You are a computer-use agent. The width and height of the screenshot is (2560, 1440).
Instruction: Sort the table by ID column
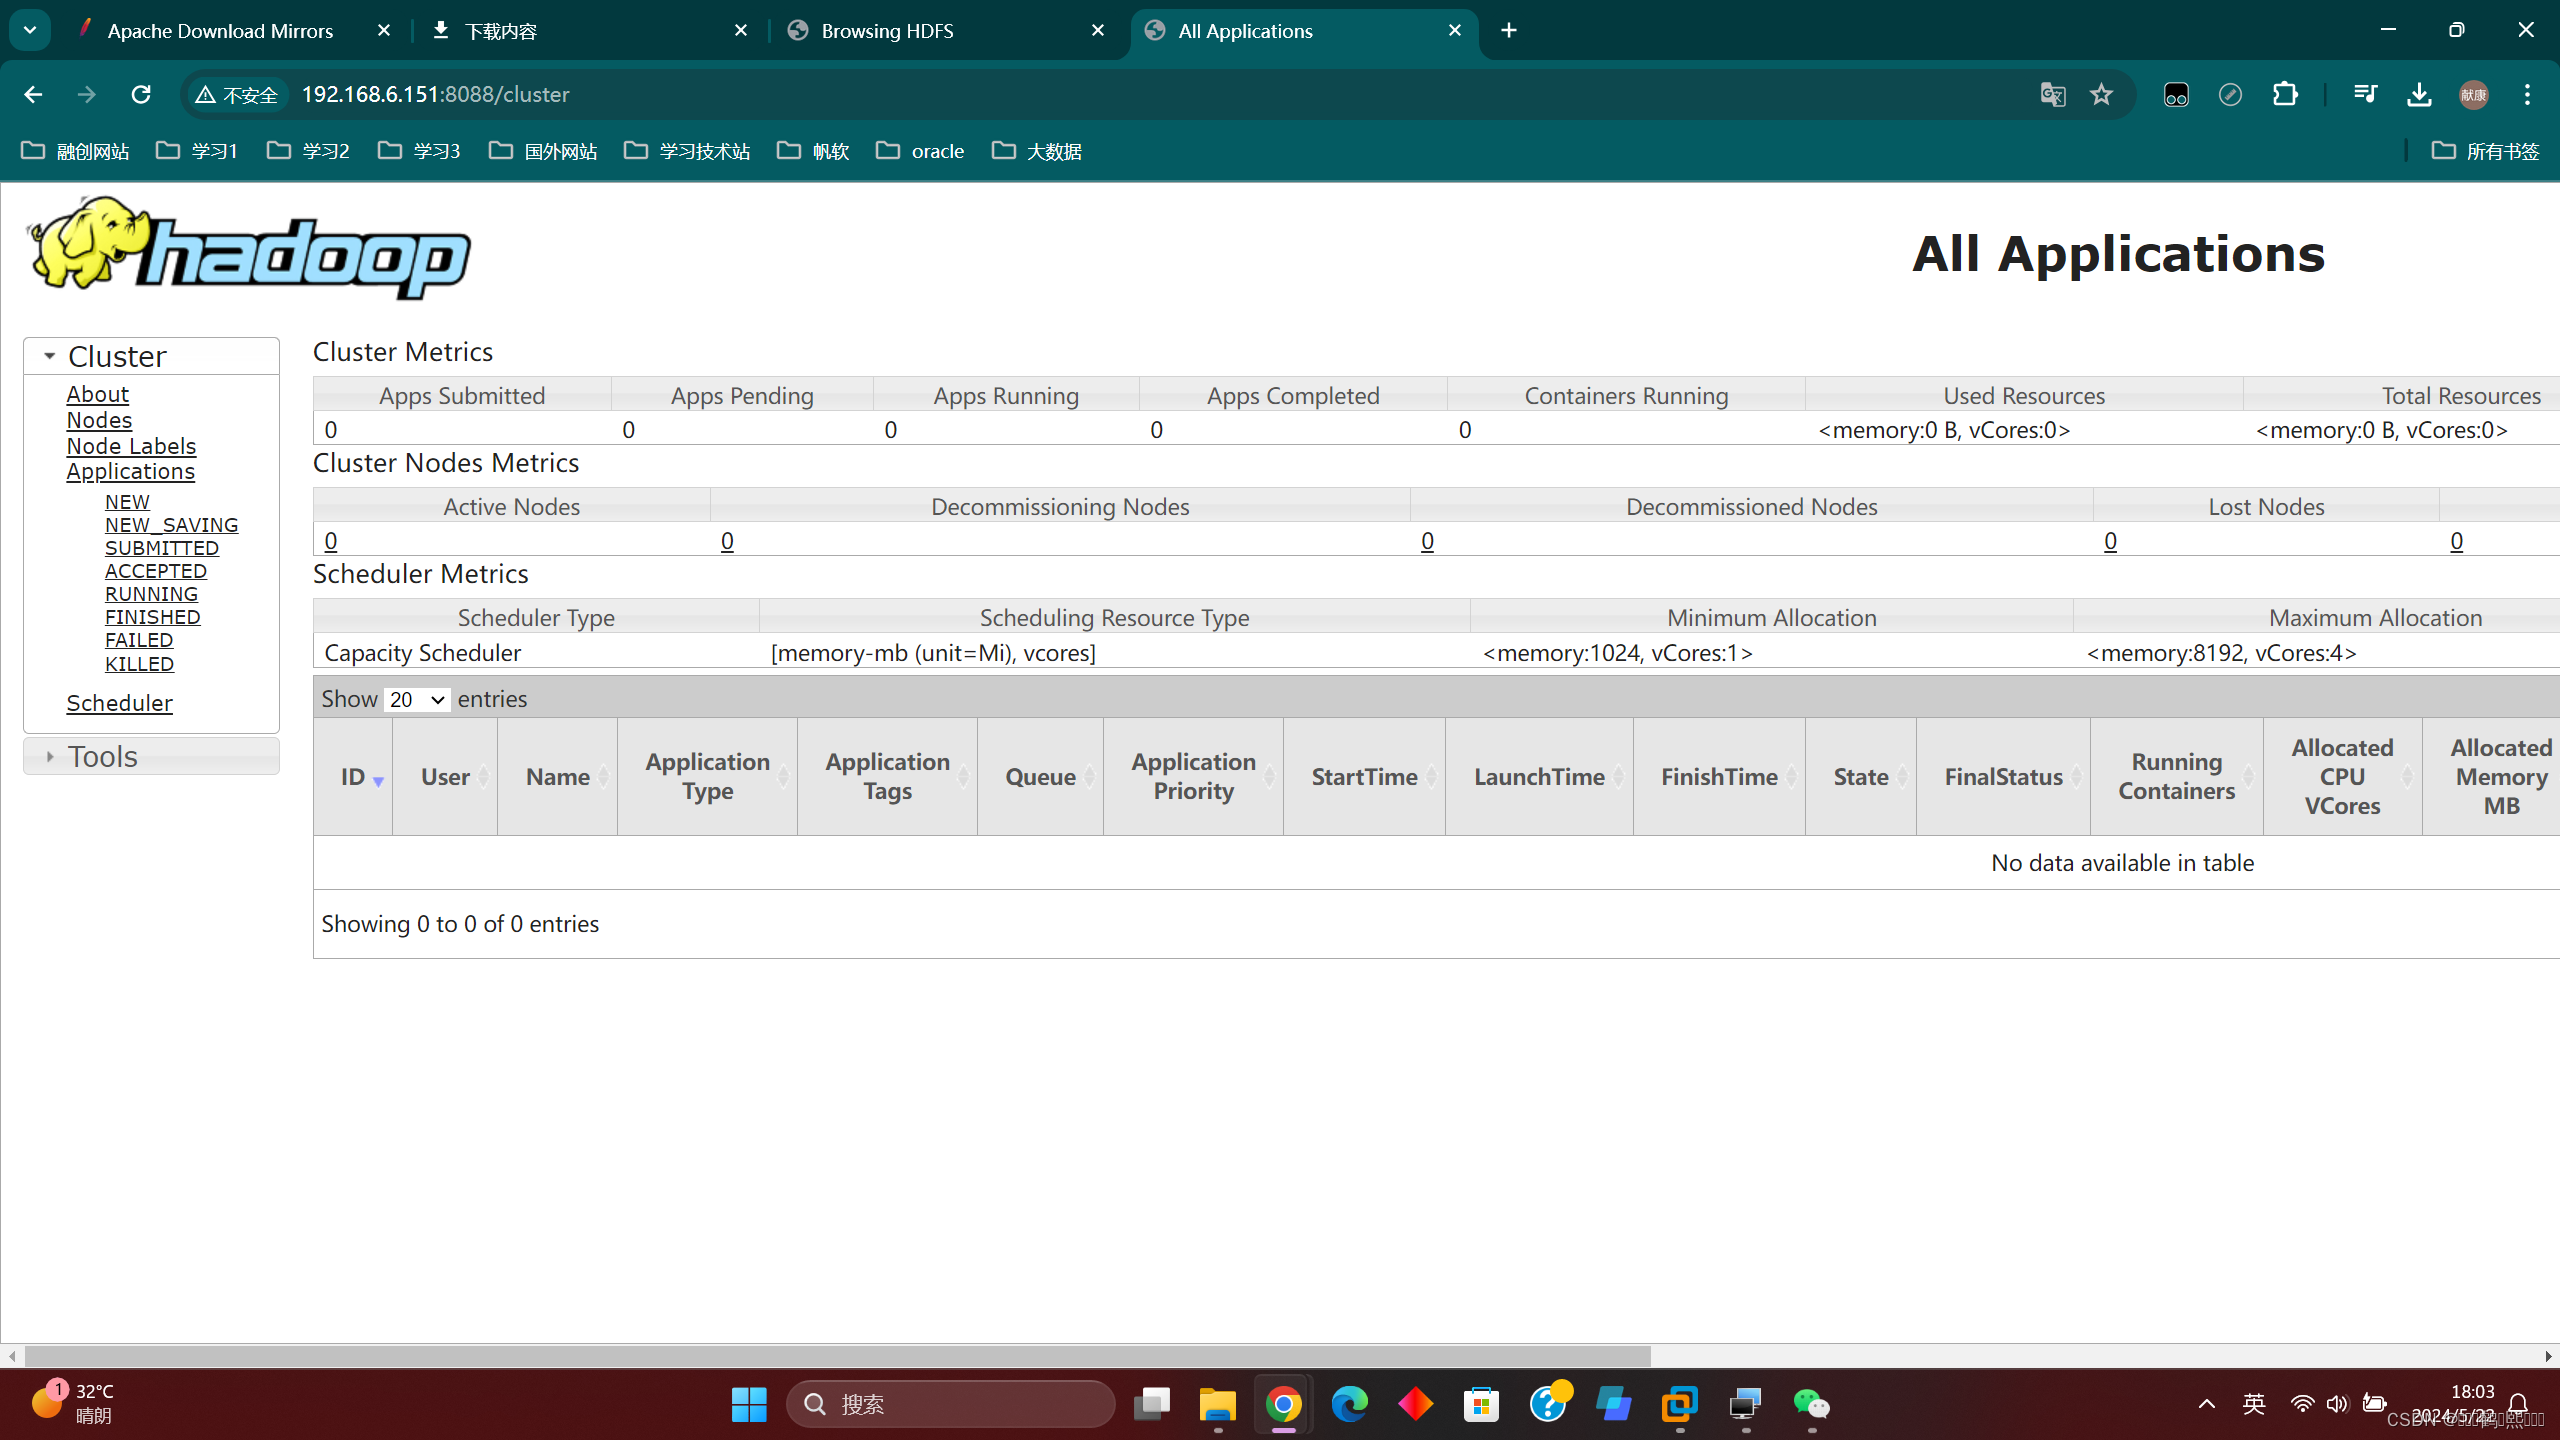tap(353, 777)
